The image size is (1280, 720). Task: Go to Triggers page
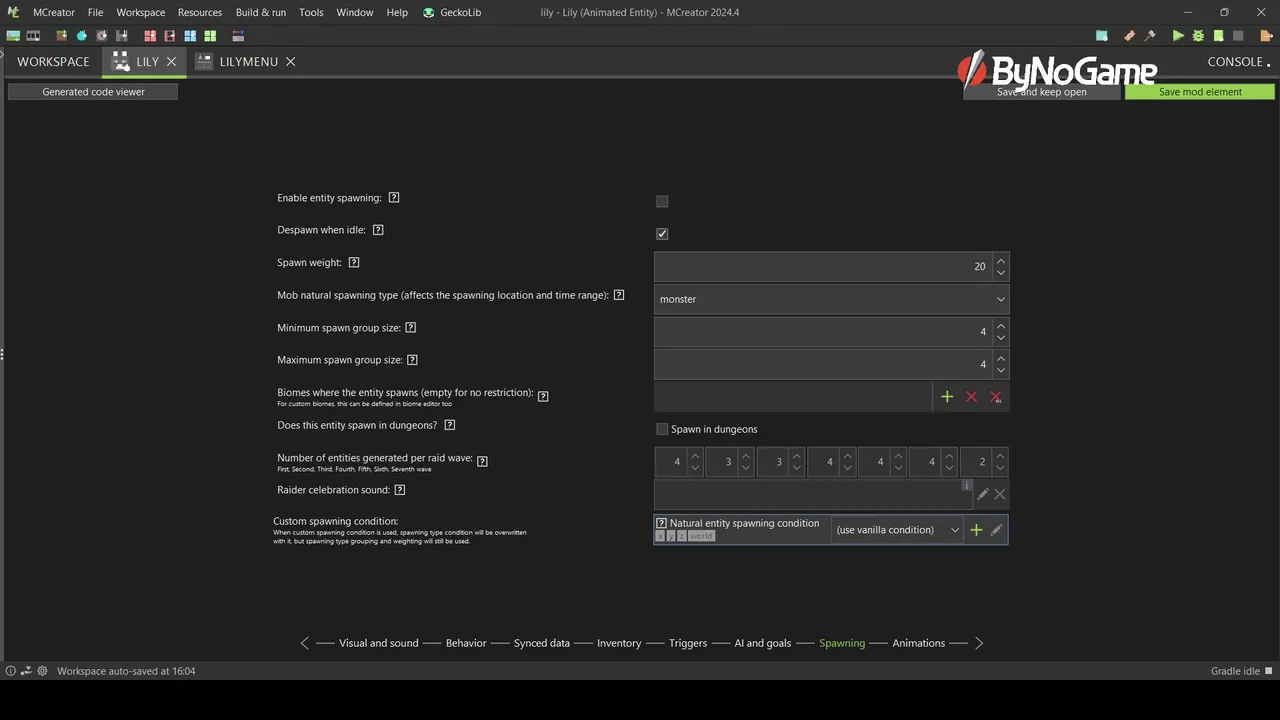688,643
